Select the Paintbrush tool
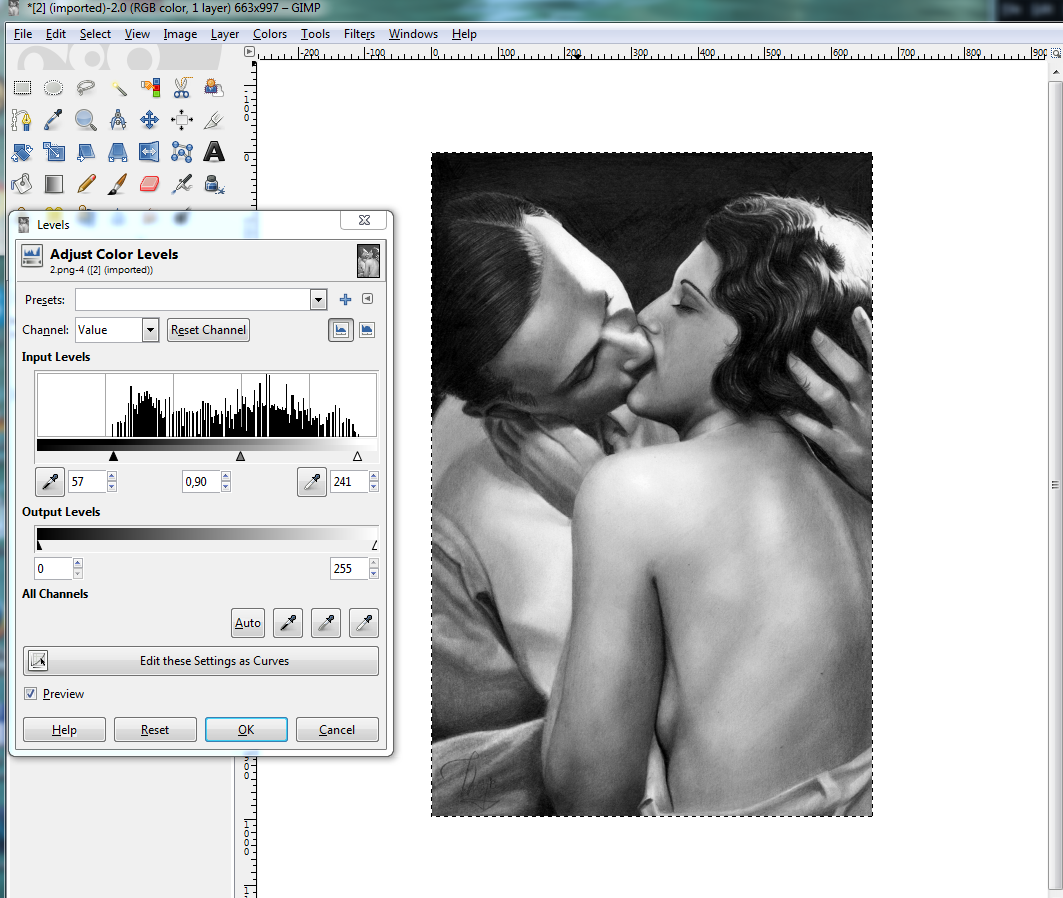 (118, 184)
